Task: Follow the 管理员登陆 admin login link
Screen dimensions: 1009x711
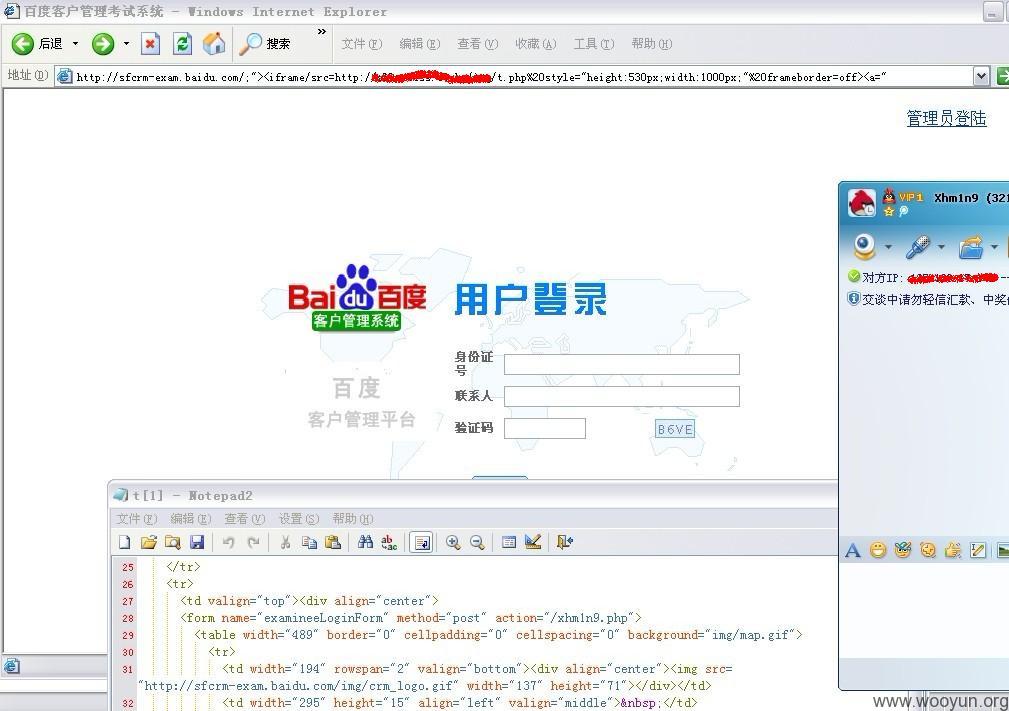Action: click(946, 118)
